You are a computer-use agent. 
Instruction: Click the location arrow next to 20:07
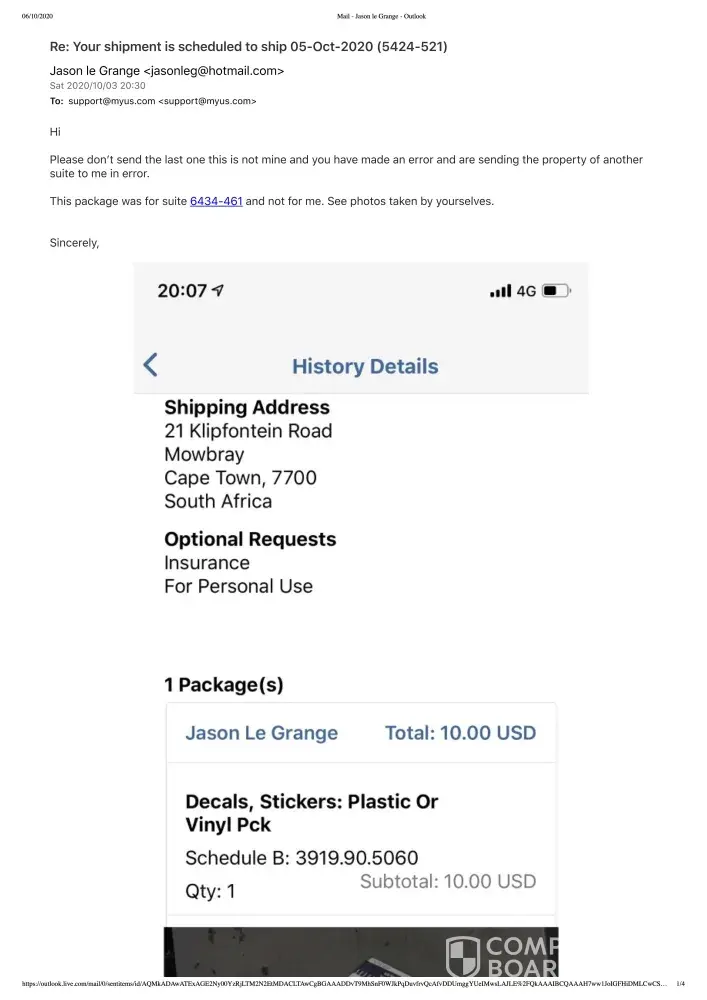[219, 291]
